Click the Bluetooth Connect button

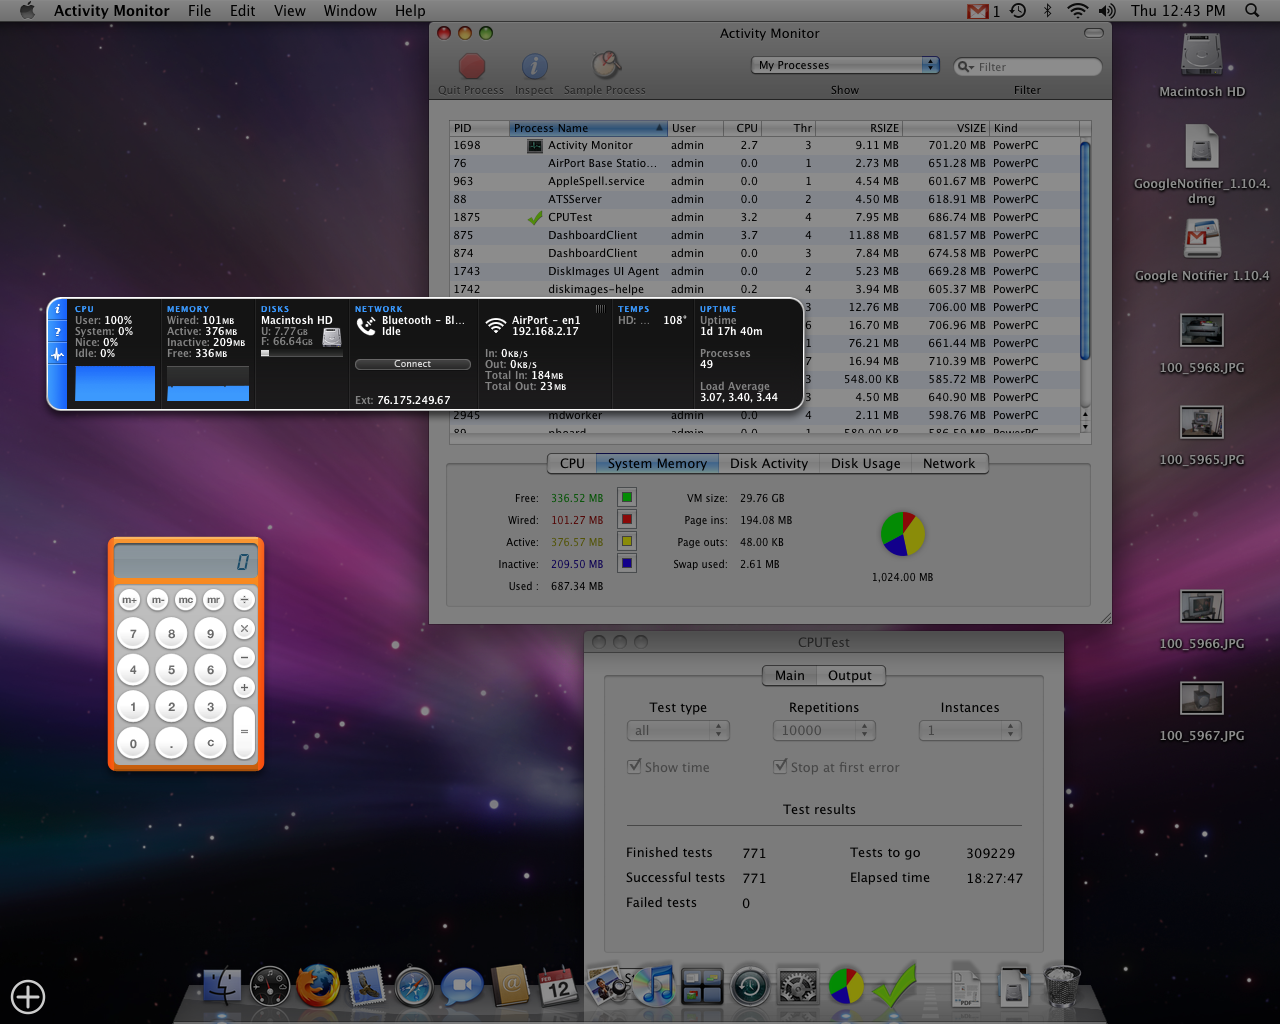412,364
